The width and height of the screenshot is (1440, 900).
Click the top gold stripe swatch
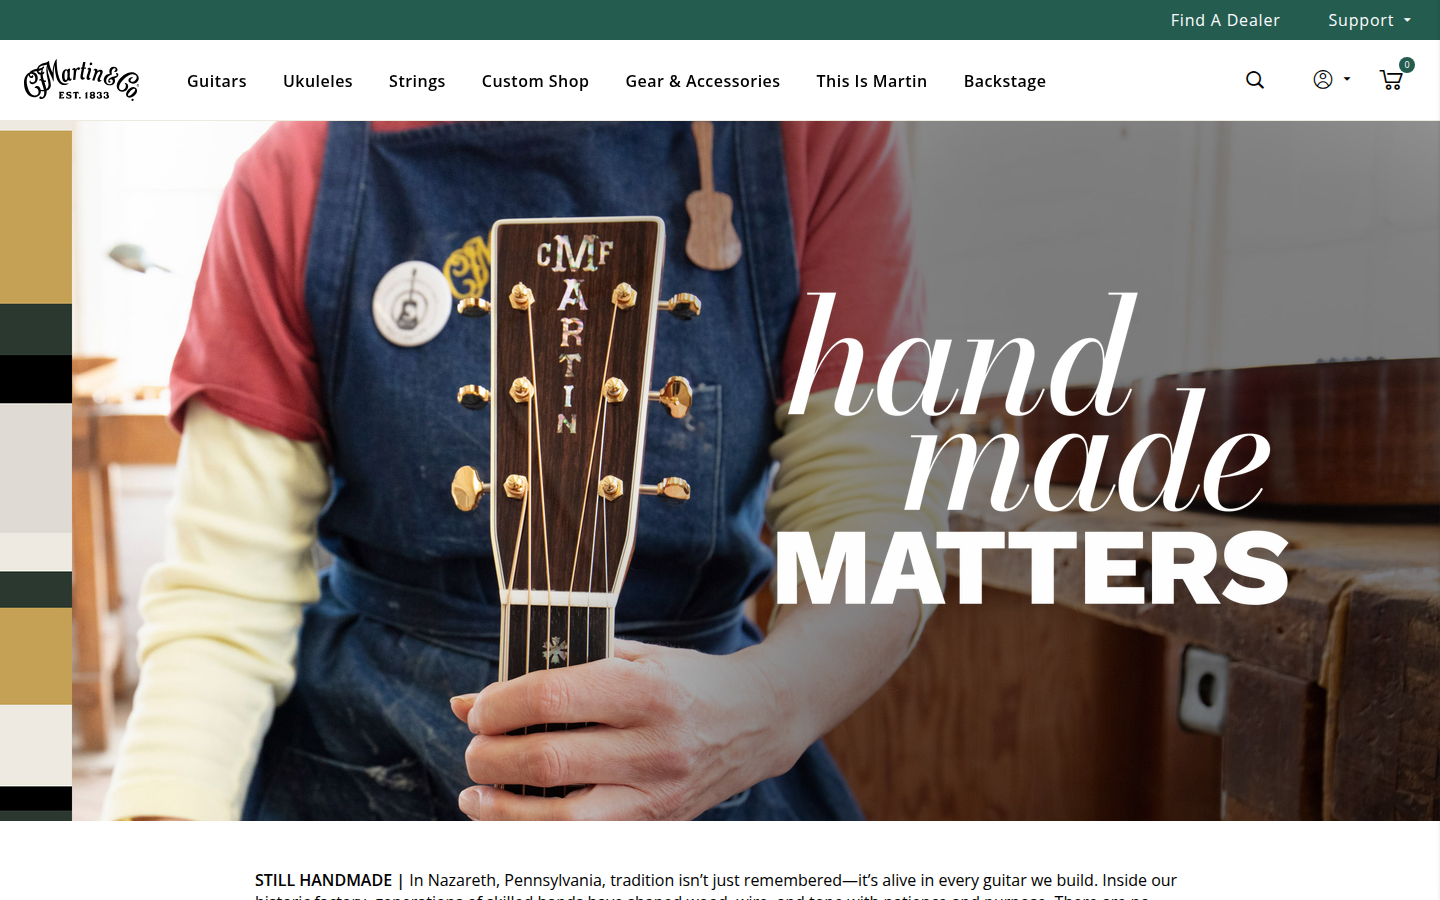coord(36,217)
